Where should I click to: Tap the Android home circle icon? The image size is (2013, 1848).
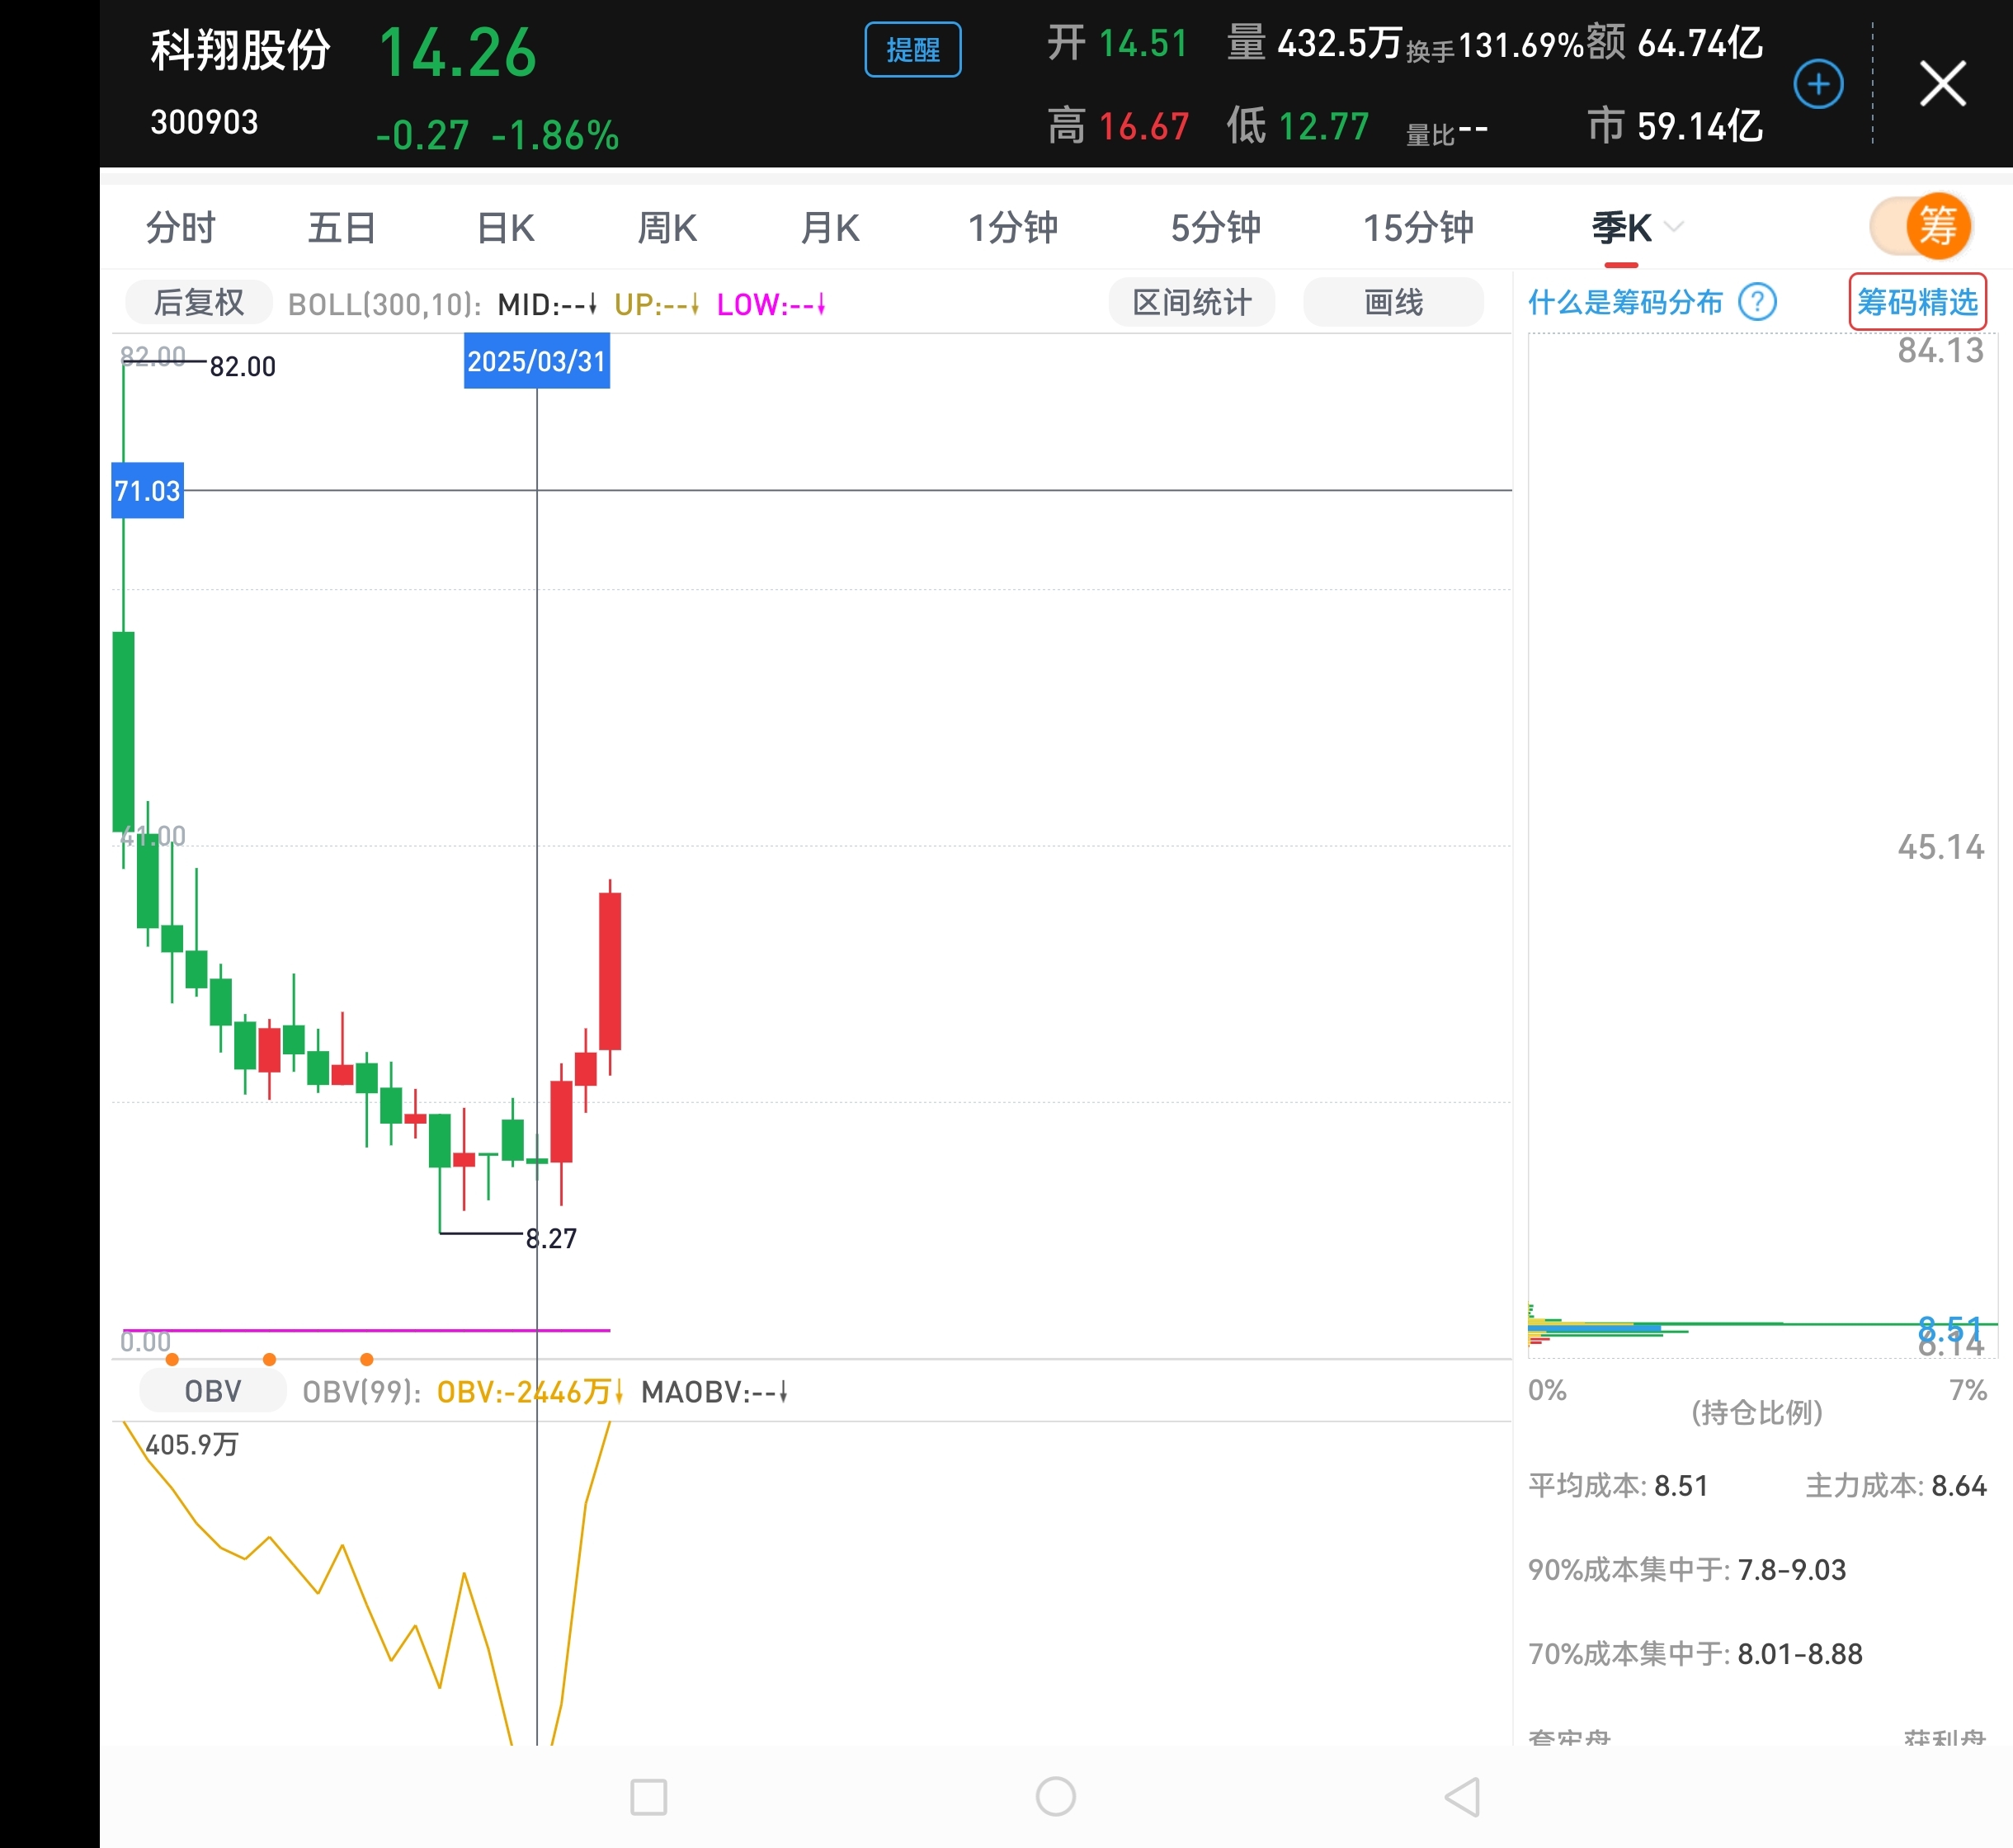[1055, 1797]
